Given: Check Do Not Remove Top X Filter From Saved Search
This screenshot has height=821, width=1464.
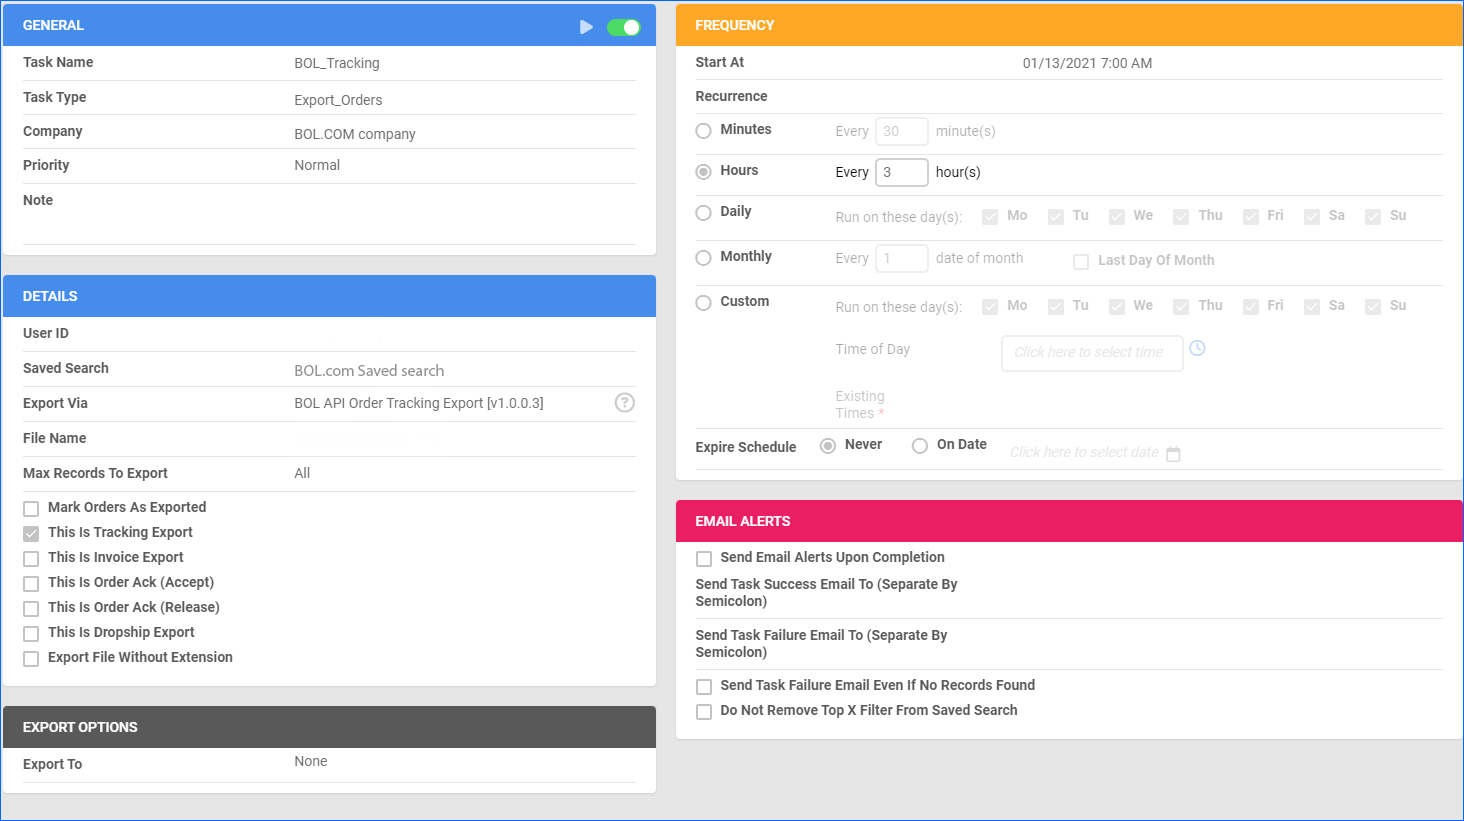Looking at the screenshot, I should (x=704, y=710).
